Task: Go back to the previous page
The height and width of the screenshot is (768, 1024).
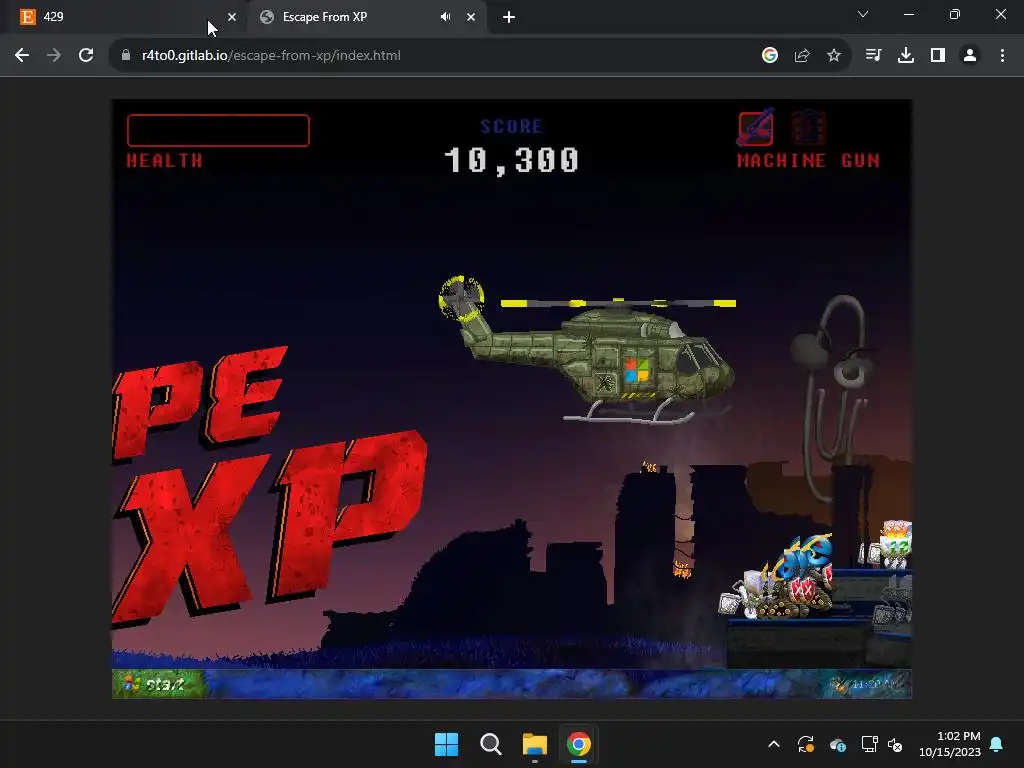Action: [x=22, y=56]
